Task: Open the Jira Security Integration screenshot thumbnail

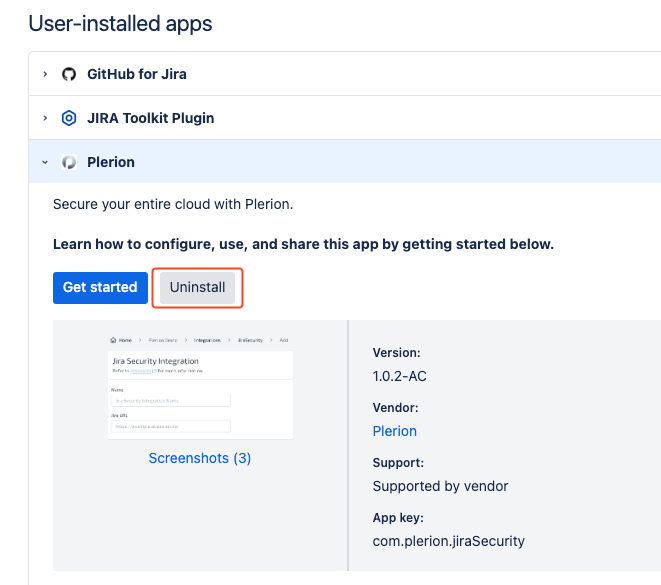Action: pyautogui.click(x=200, y=387)
